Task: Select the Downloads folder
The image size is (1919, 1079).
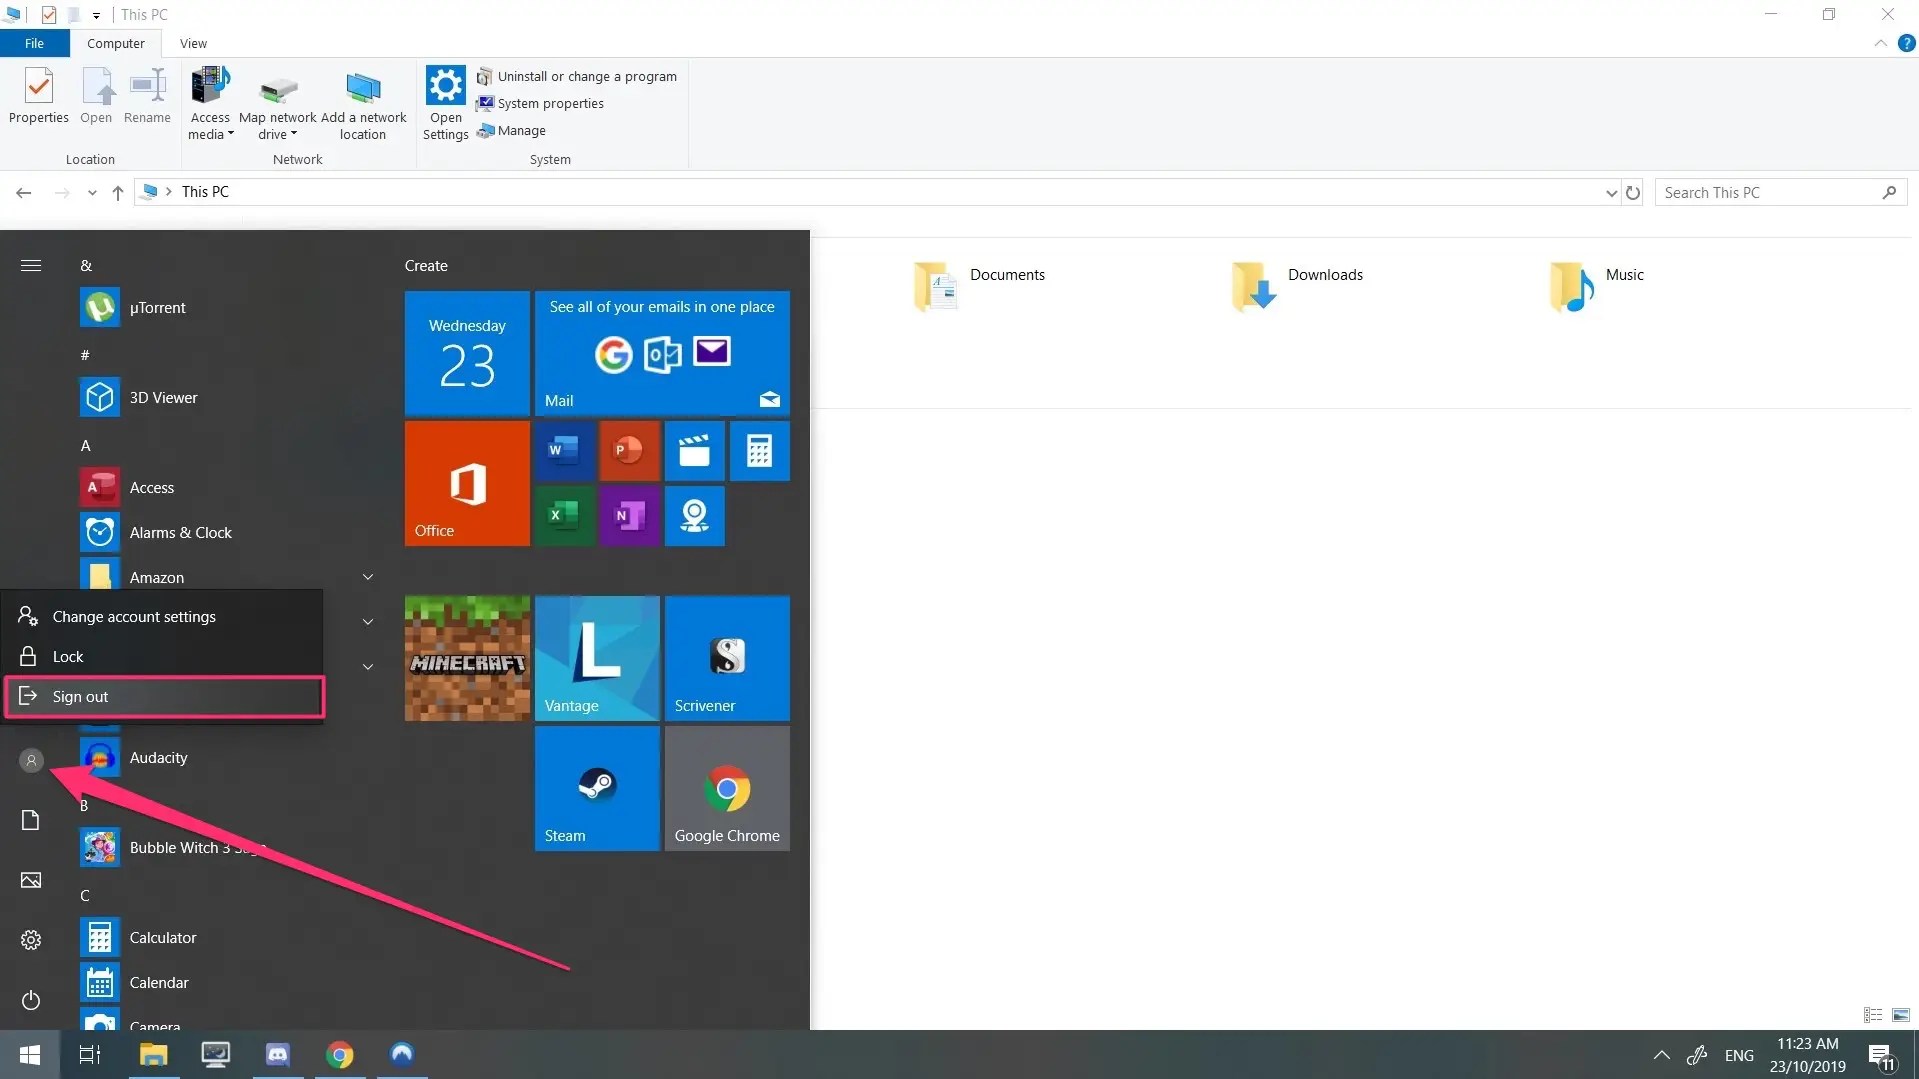Action: [1297, 286]
